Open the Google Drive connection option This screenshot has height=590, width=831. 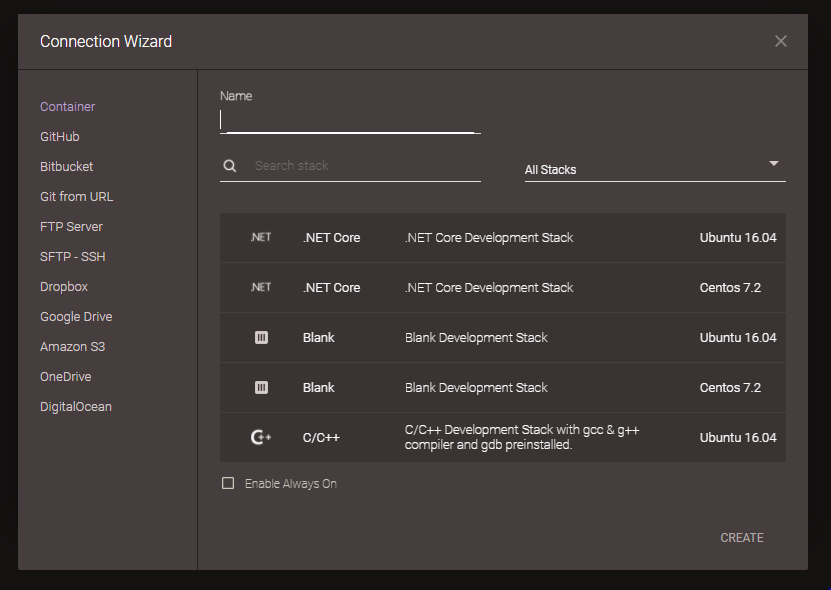click(76, 316)
